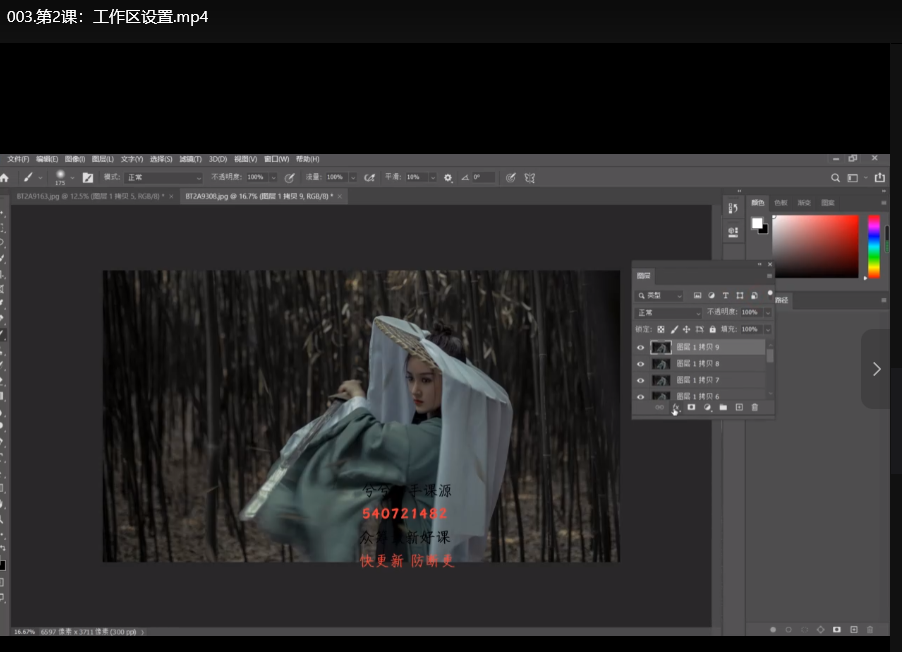Toggle prevent artboard auto-nesting lock
902x652 pixels.
[700, 329]
